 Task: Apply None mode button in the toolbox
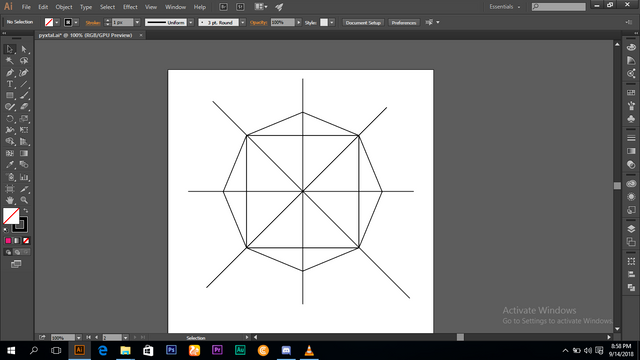coord(26,241)
